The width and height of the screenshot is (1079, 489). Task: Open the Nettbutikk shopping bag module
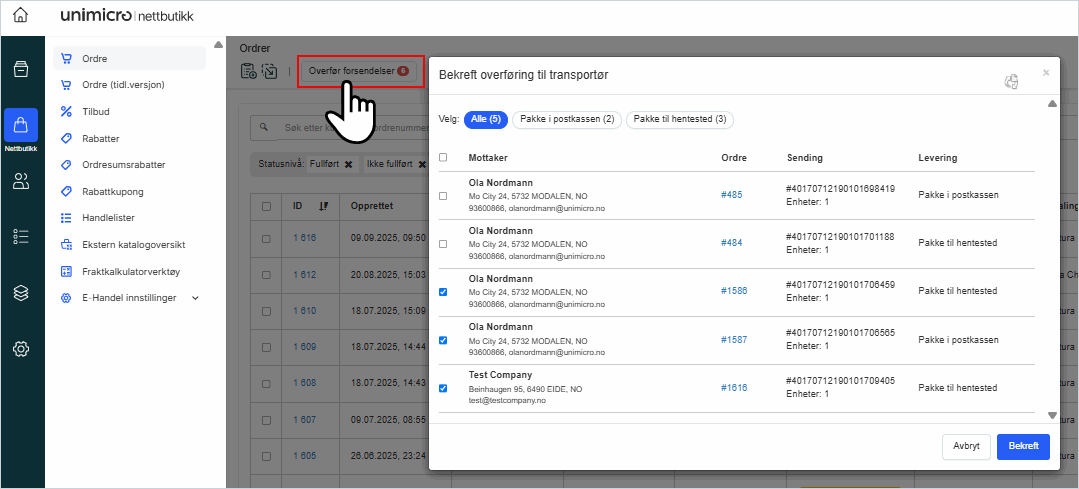point(21,126)
